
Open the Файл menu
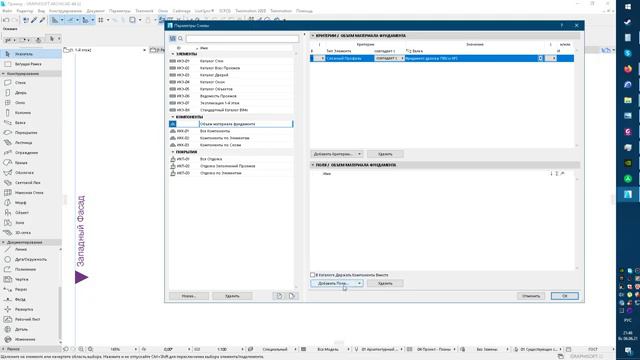click(x=7, y=11)
